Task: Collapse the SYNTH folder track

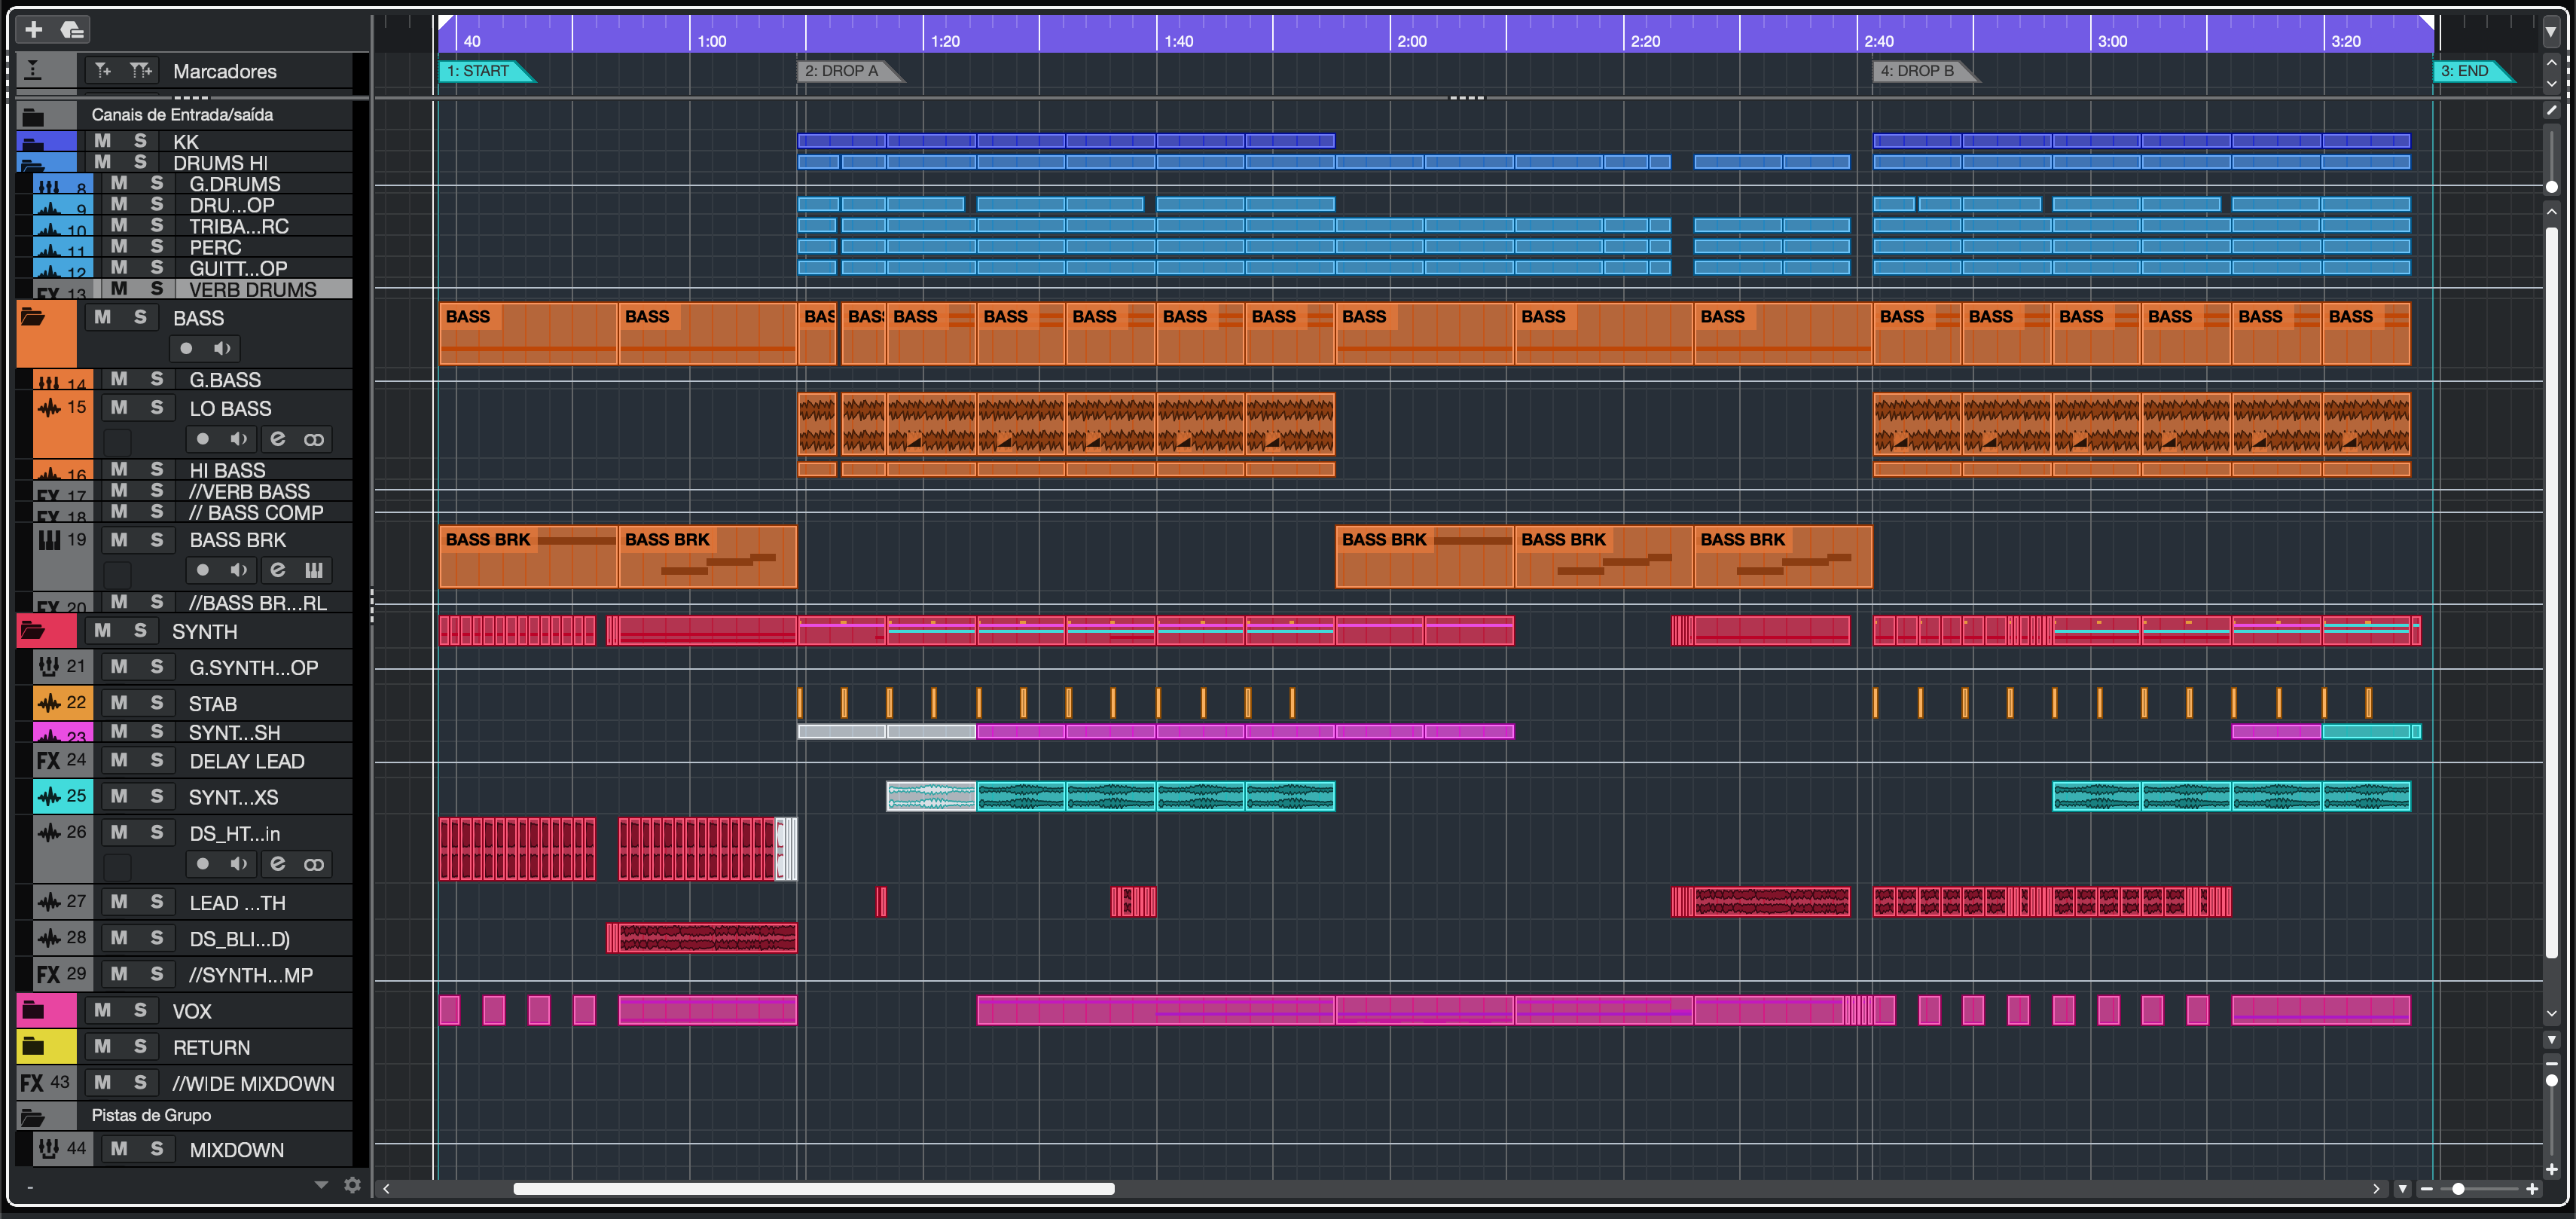Action: click(x=33, y=630)
